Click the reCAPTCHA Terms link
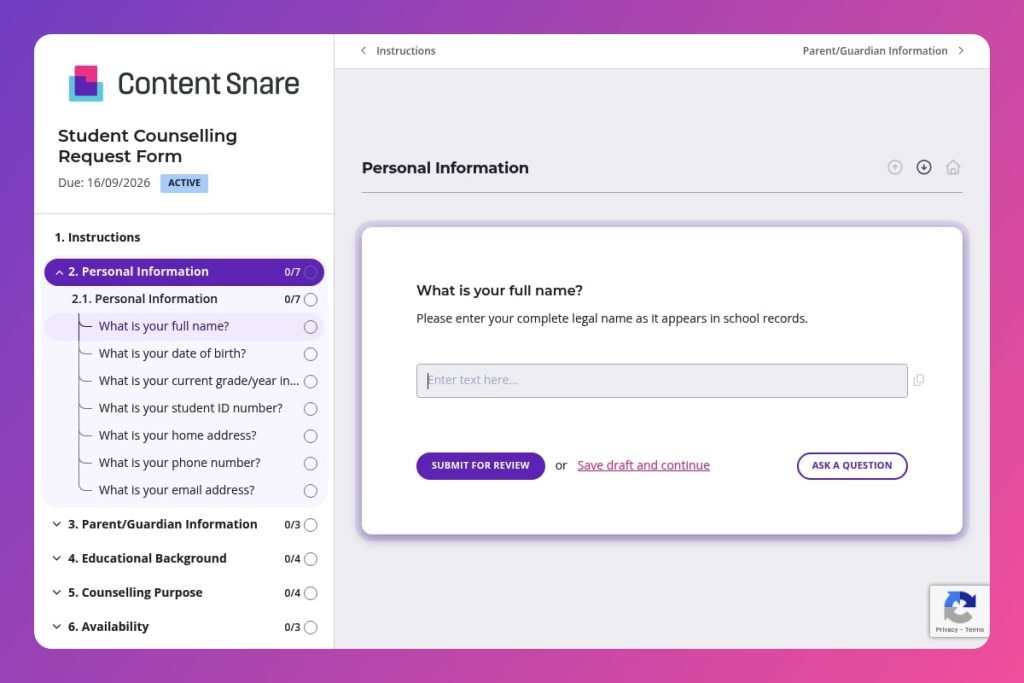 coord(974,629)
